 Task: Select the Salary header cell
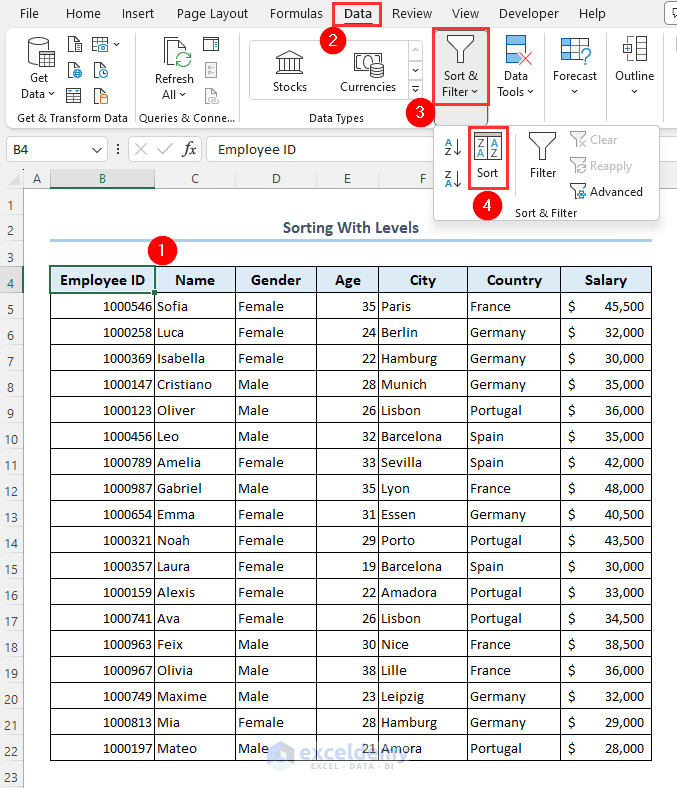click(x=605, y=280)
